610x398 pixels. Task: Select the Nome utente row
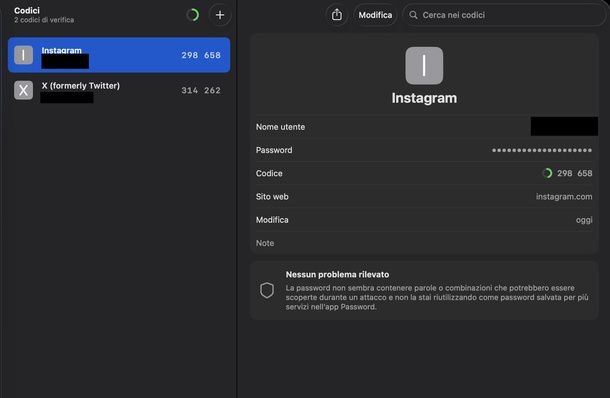[x=424, y=127]
